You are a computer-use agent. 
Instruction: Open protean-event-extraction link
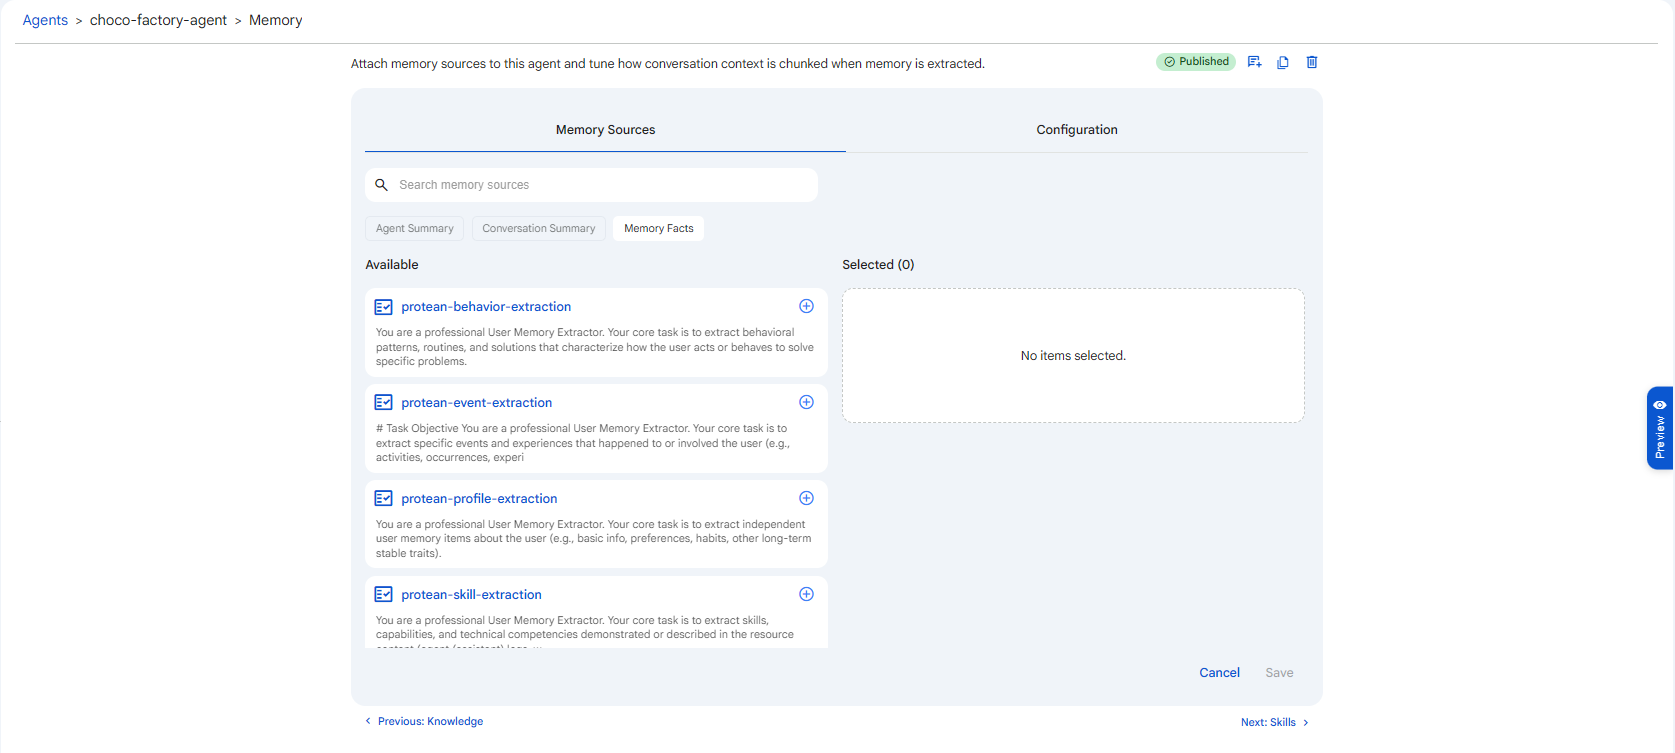pyautogui.click(x=477, y=403)
